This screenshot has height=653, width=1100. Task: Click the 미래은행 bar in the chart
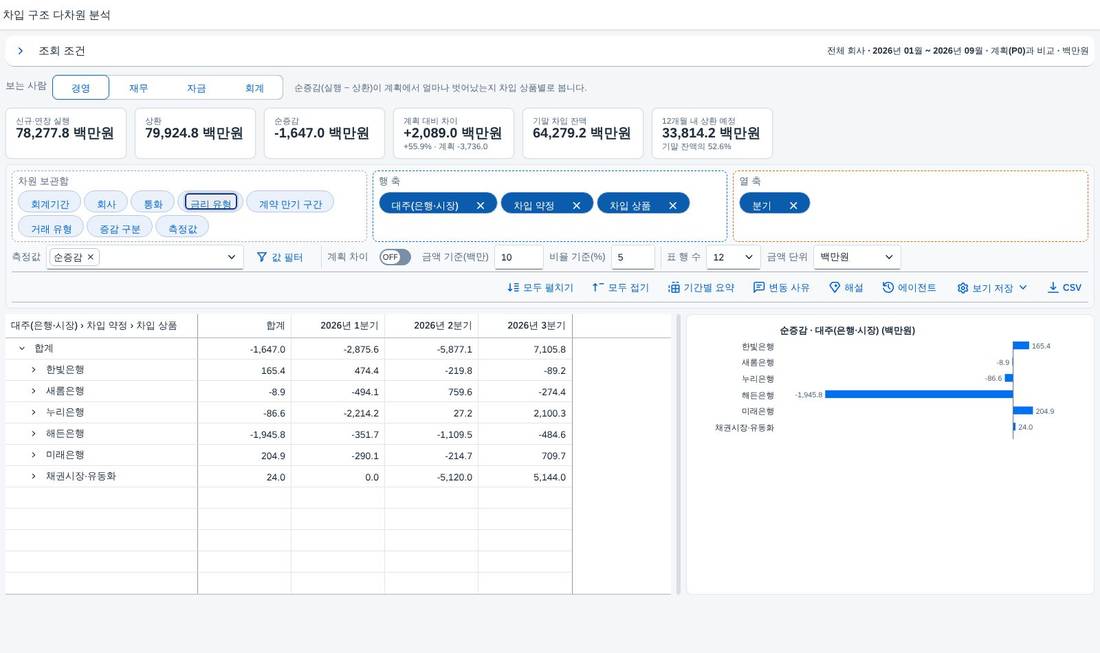click(x=1023, y=410)
